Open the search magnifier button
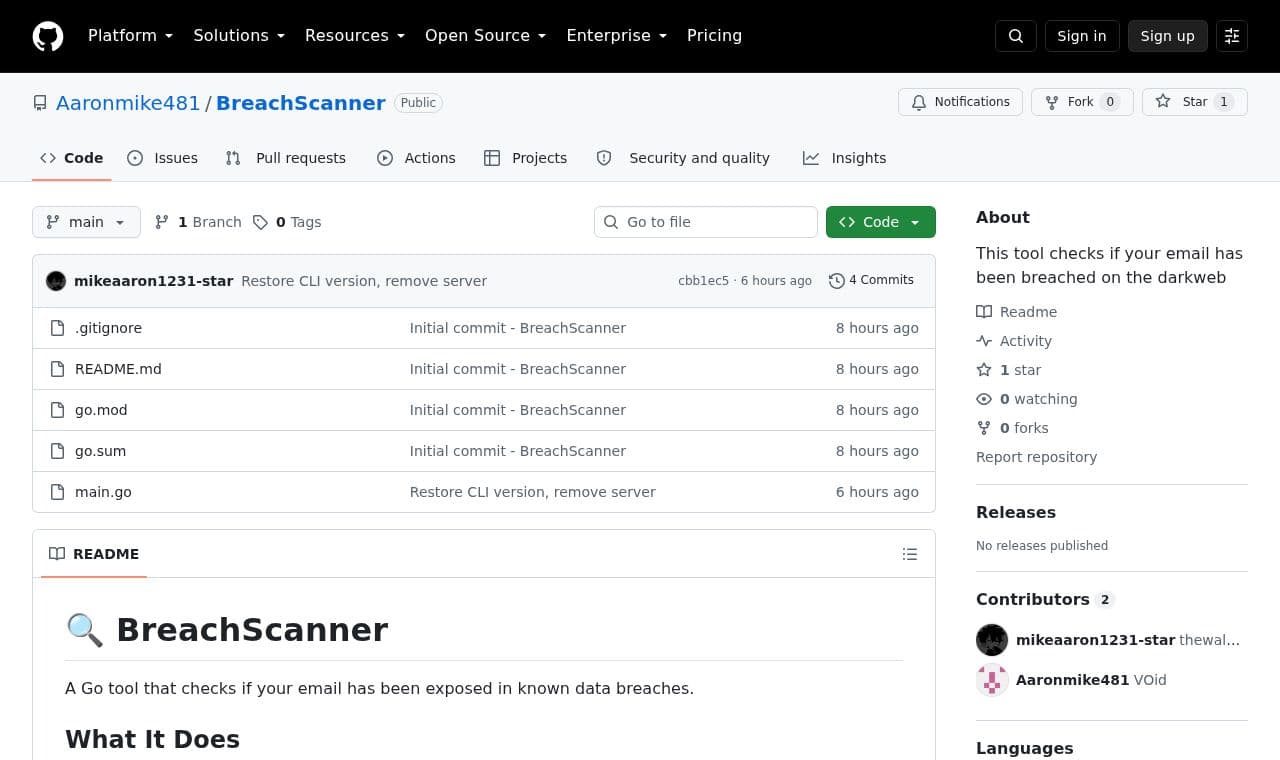1280x760 pixels. coord(1016,36)
